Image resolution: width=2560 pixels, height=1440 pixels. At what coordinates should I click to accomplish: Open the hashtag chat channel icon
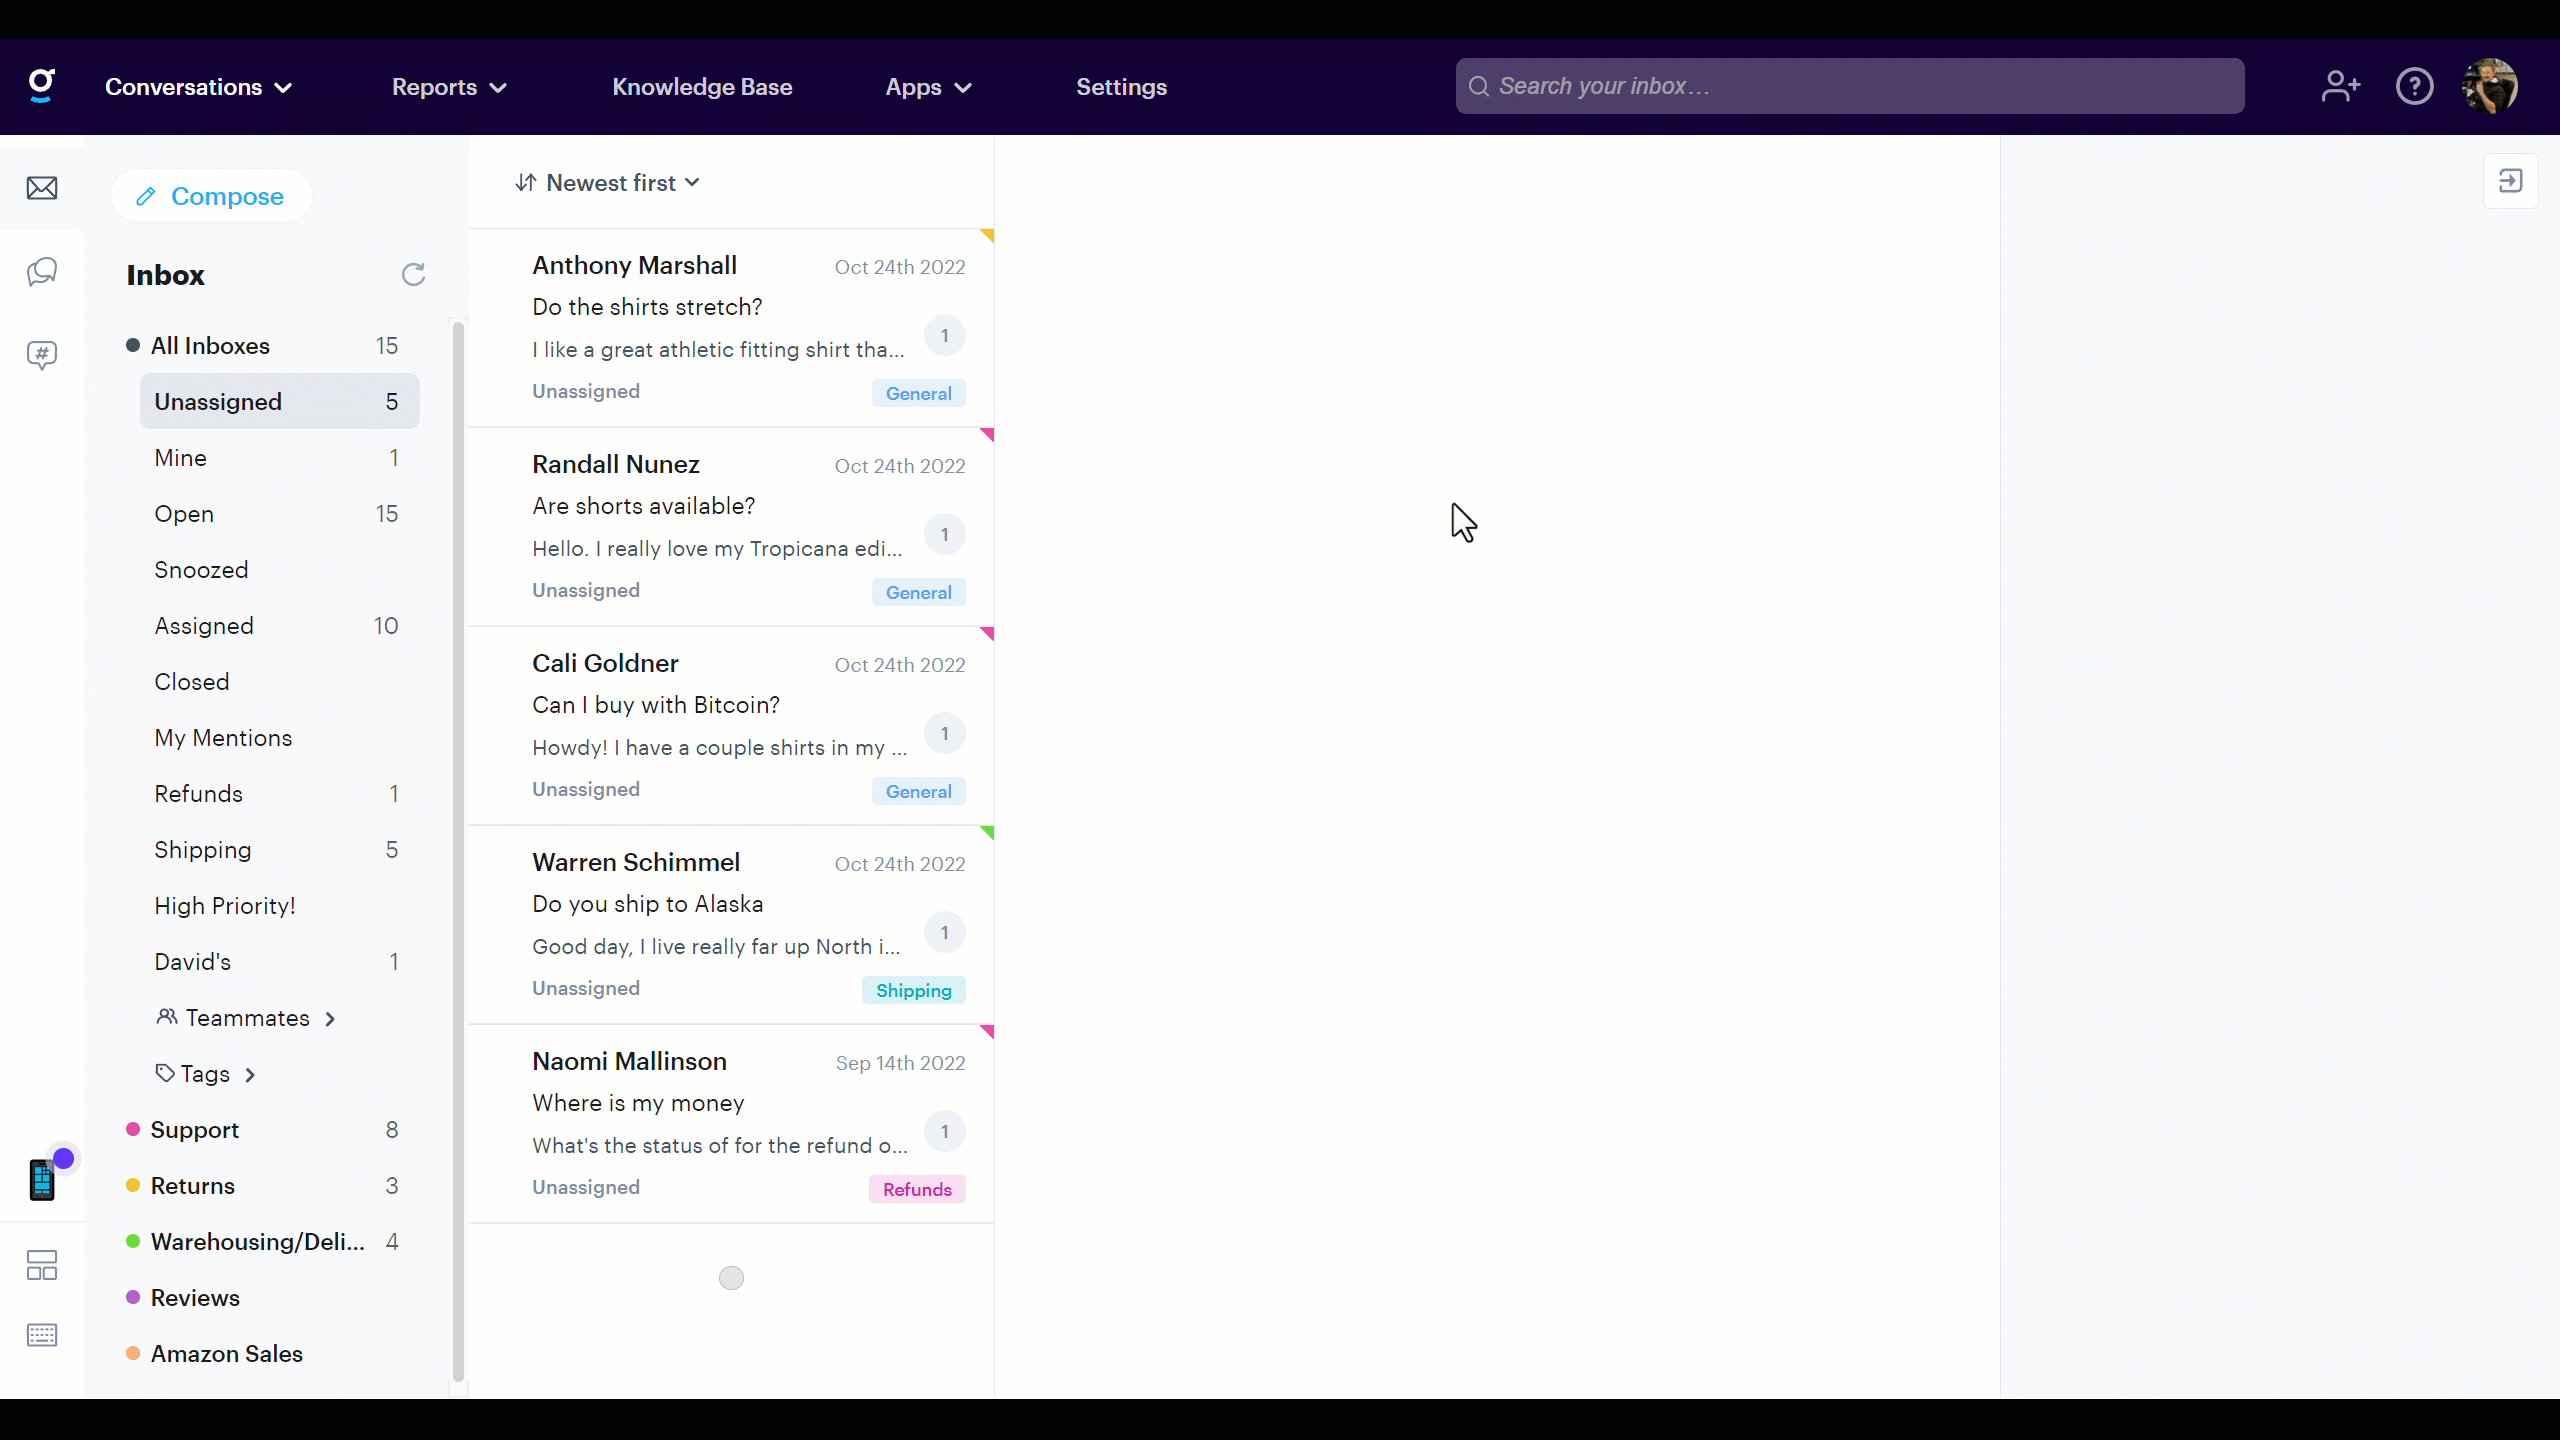42,355
